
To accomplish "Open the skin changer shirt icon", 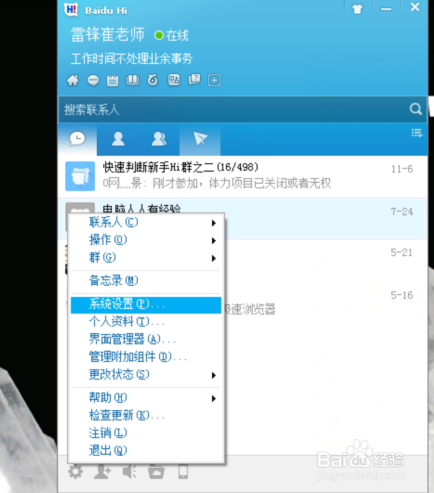I will [x=357, y=9].
